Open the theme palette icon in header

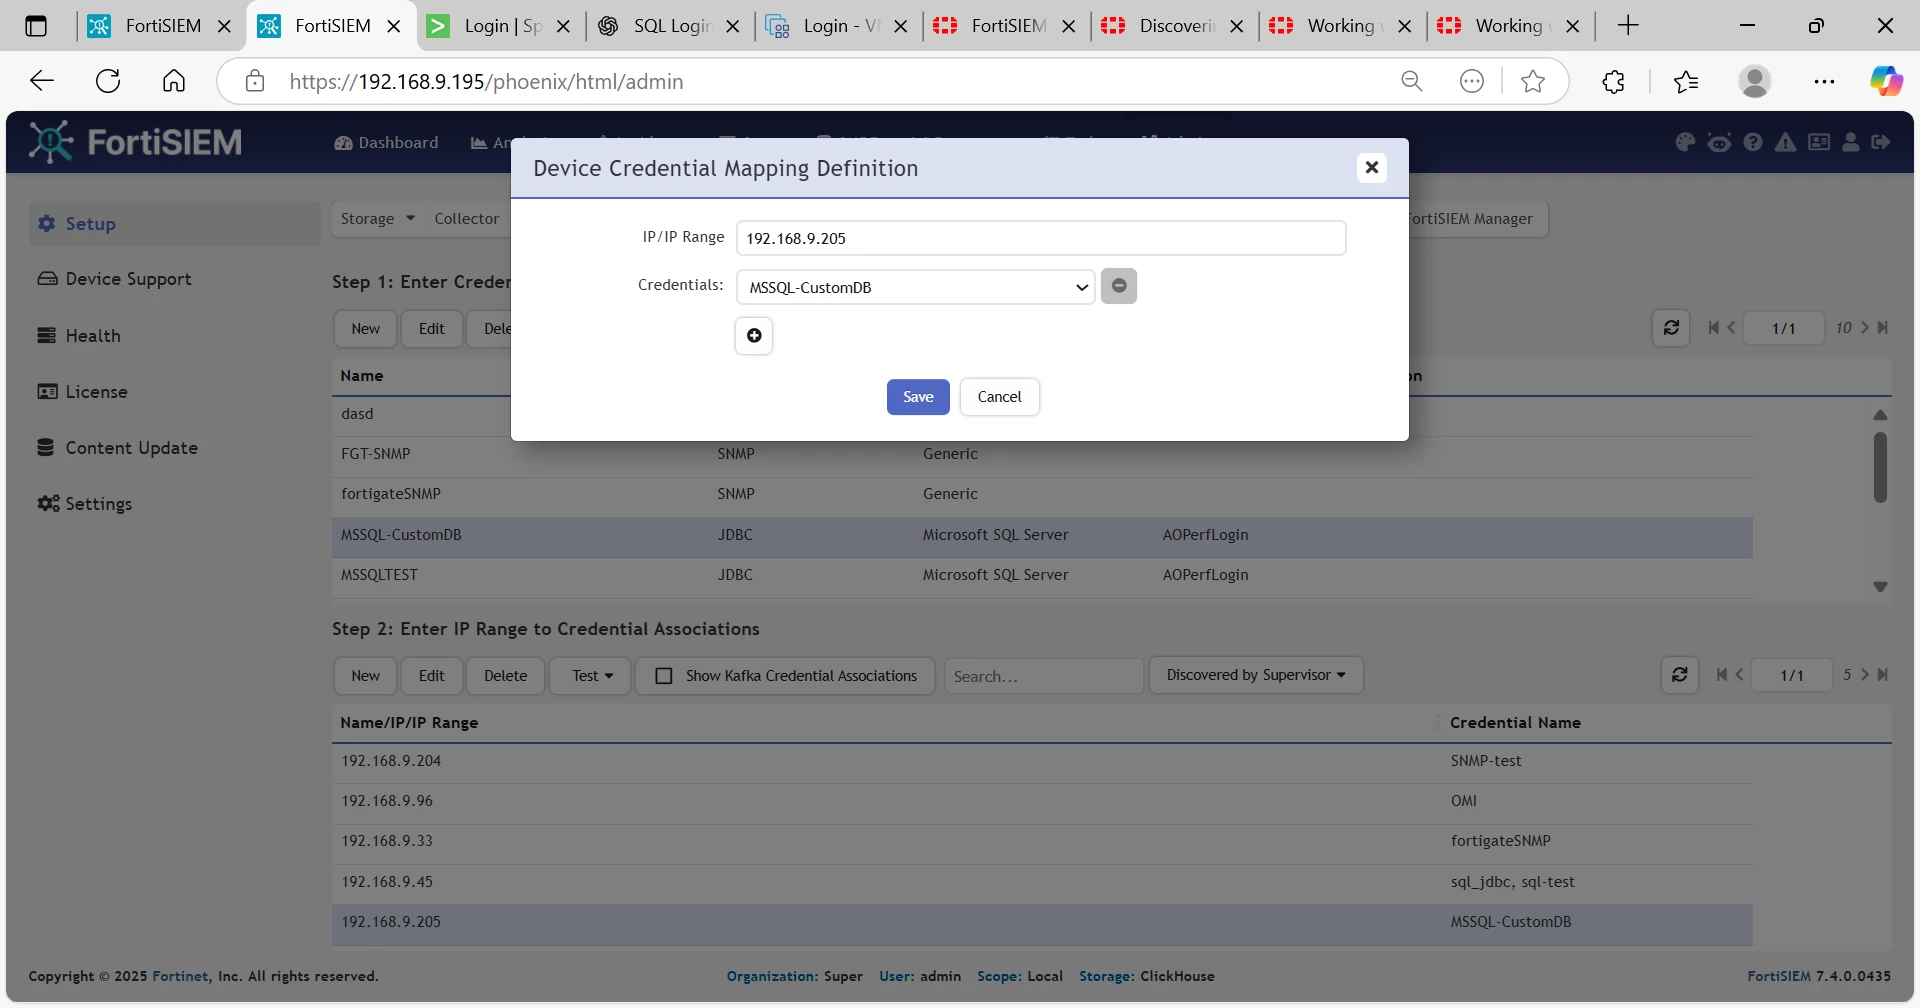click(1685, 142)
